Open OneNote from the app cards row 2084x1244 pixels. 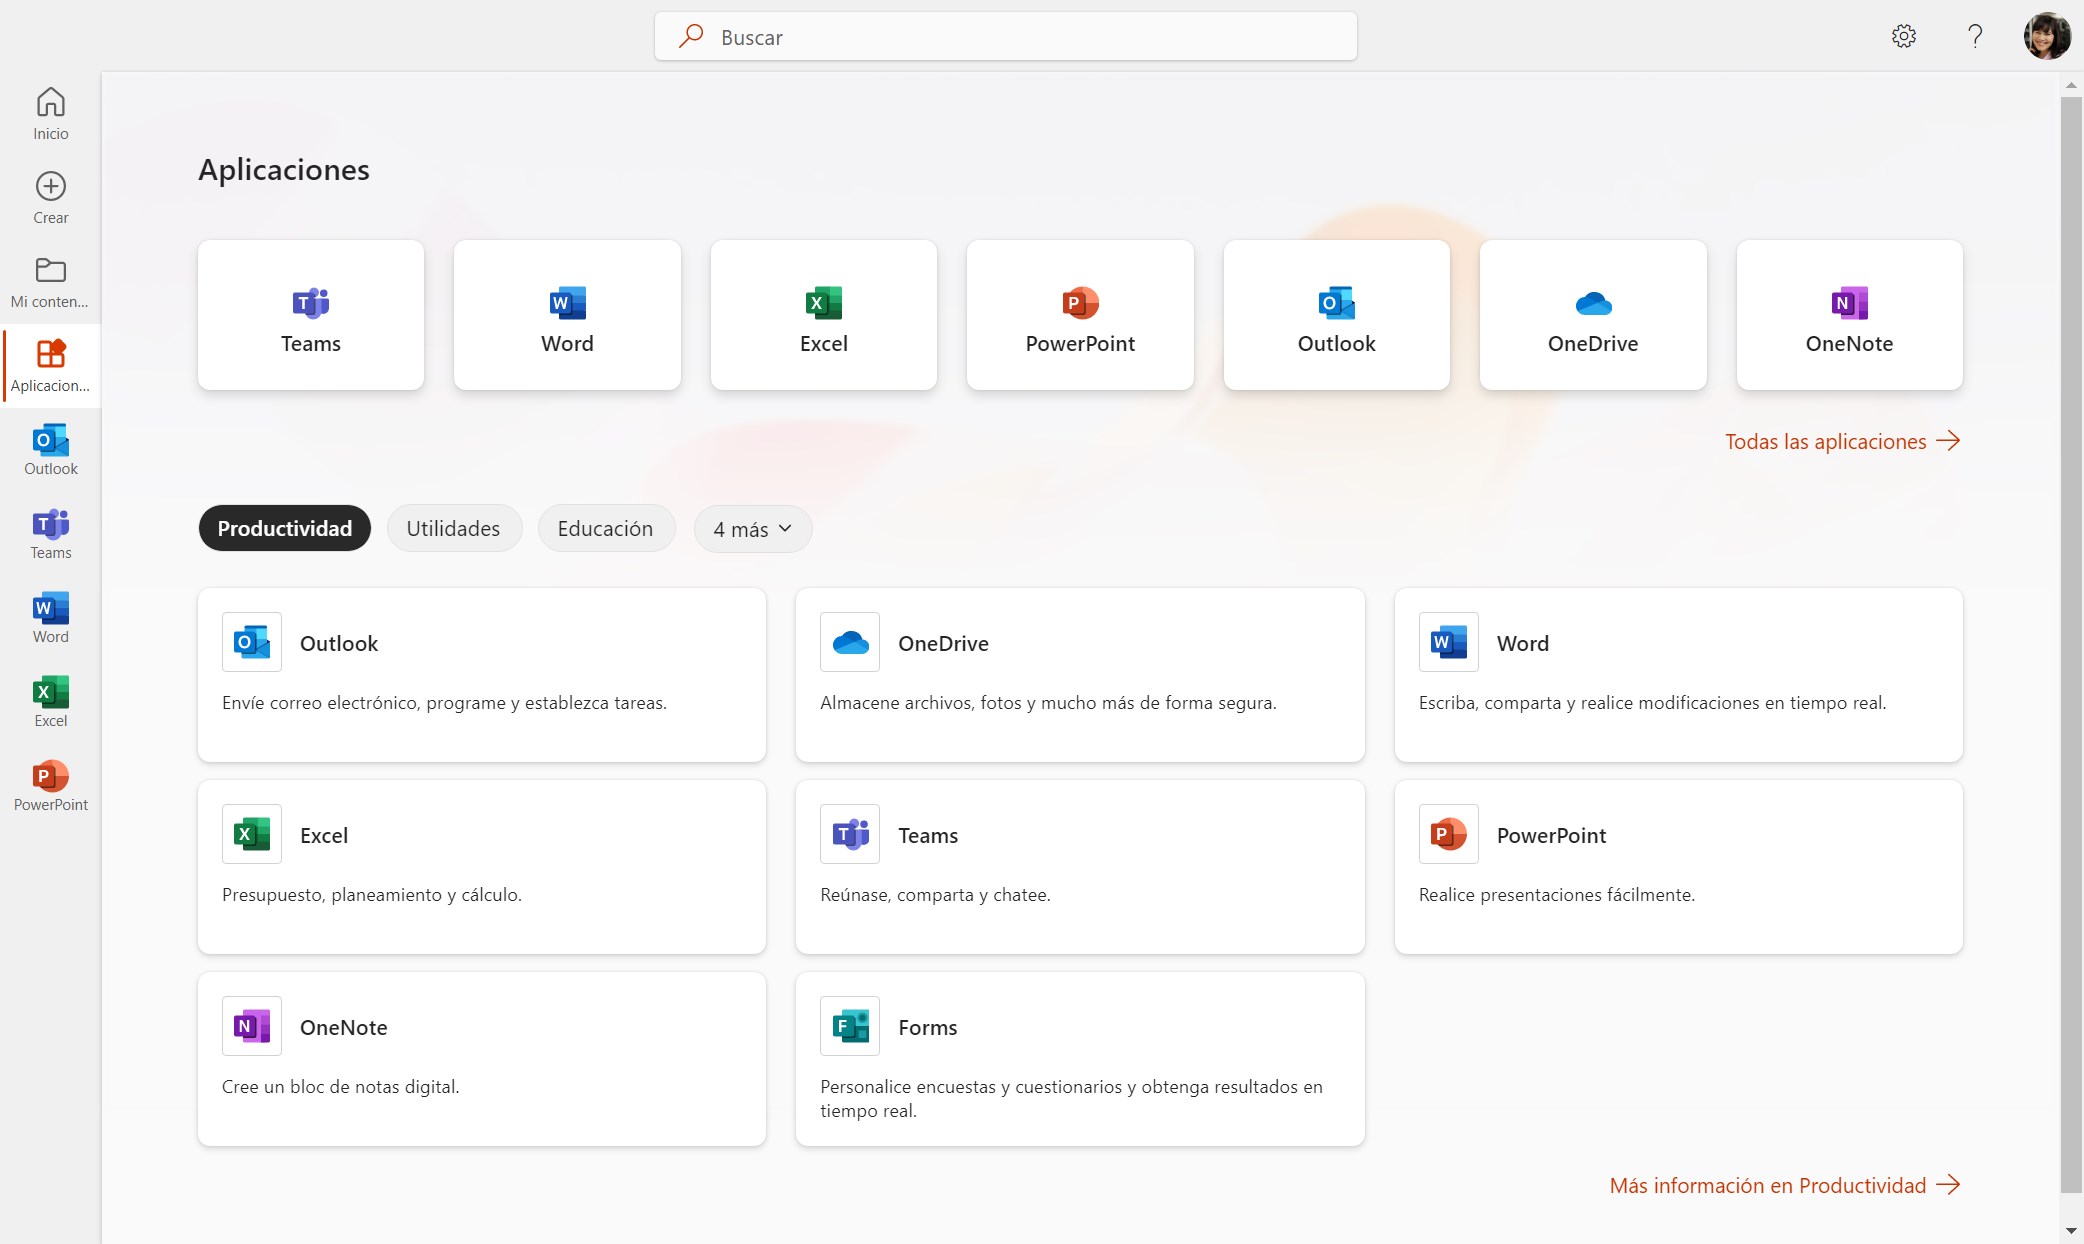click(1849, 315)
